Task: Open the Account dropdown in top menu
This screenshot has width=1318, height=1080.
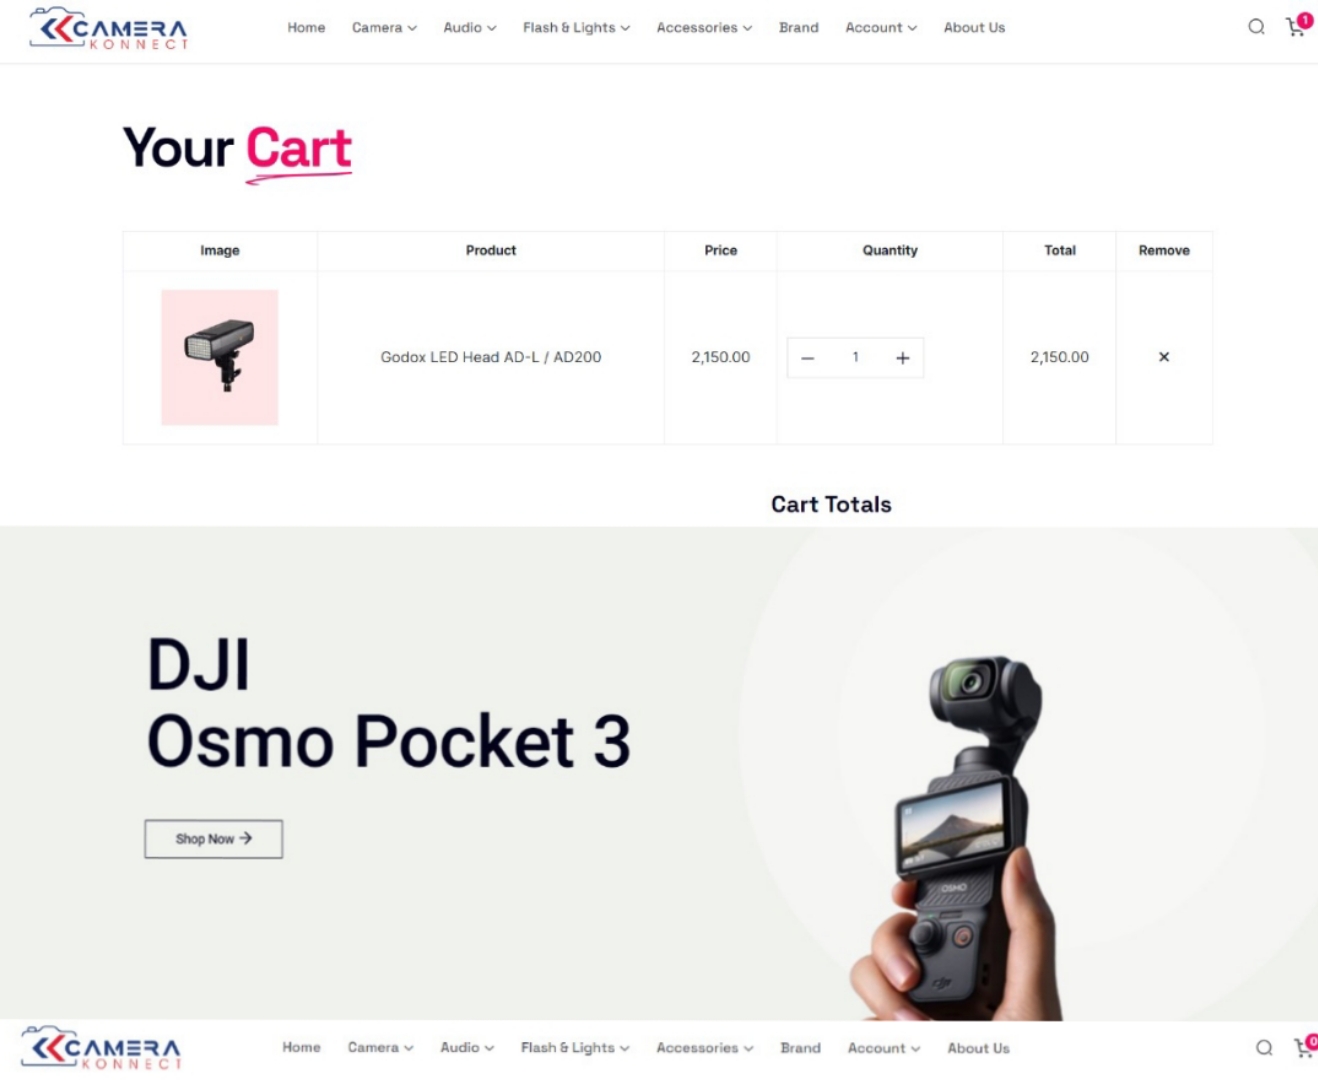Action: (x=881, y=28)
